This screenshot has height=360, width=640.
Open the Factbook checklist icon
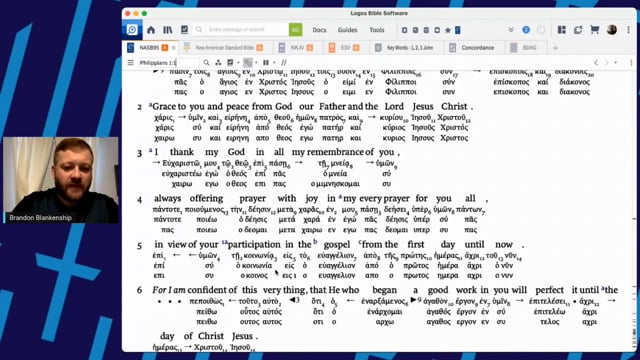tap(184, 30)
